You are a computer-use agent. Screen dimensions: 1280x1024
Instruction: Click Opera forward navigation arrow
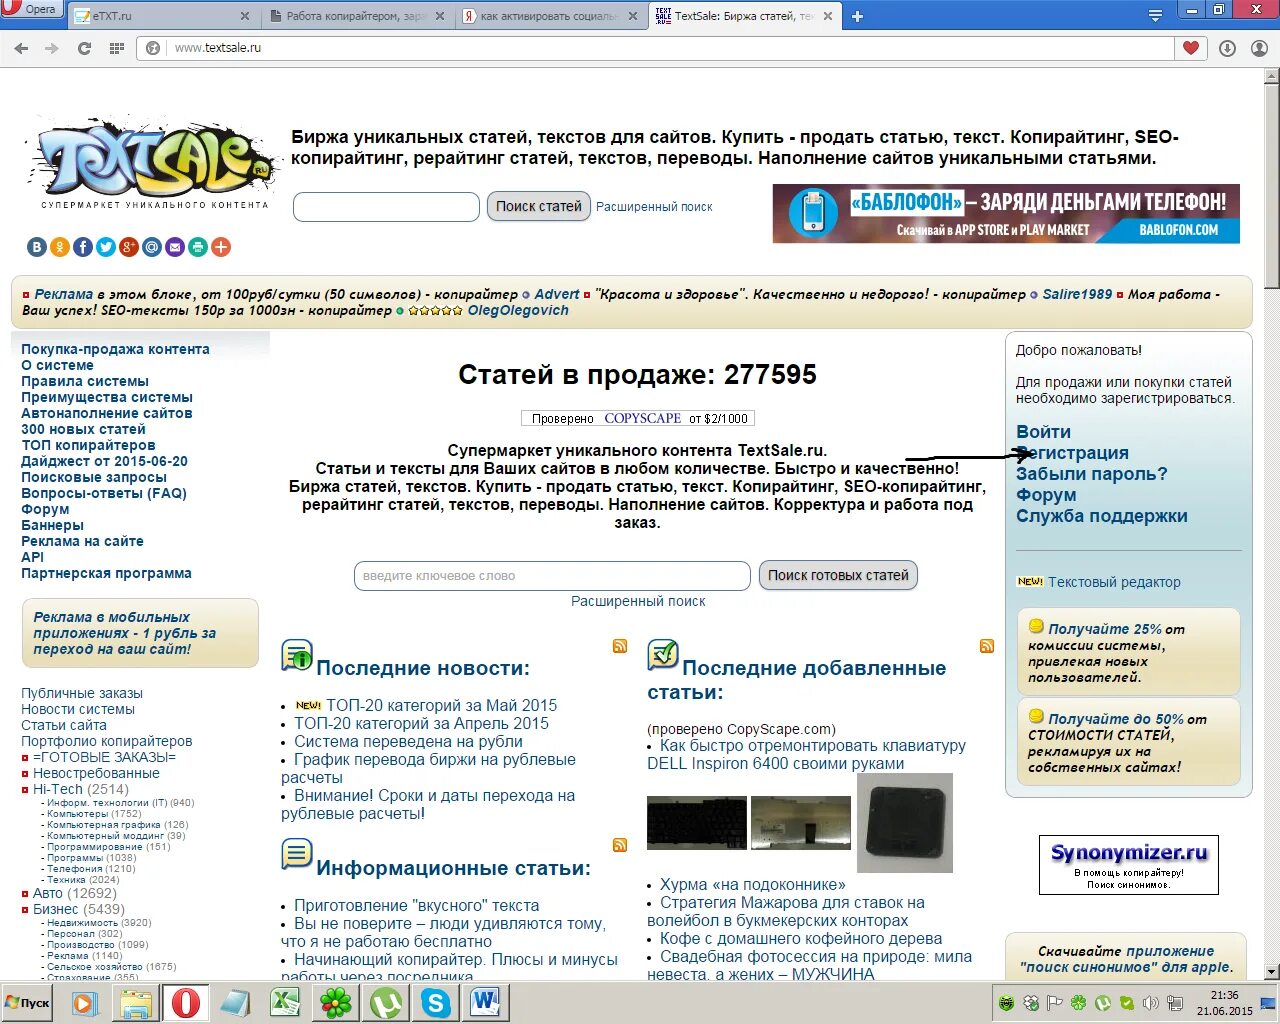[52, 48]
